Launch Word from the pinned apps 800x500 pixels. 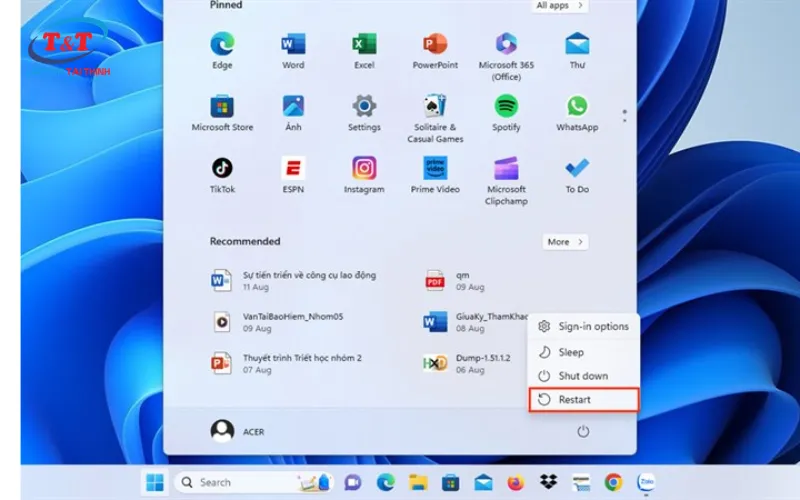(293, 50)
